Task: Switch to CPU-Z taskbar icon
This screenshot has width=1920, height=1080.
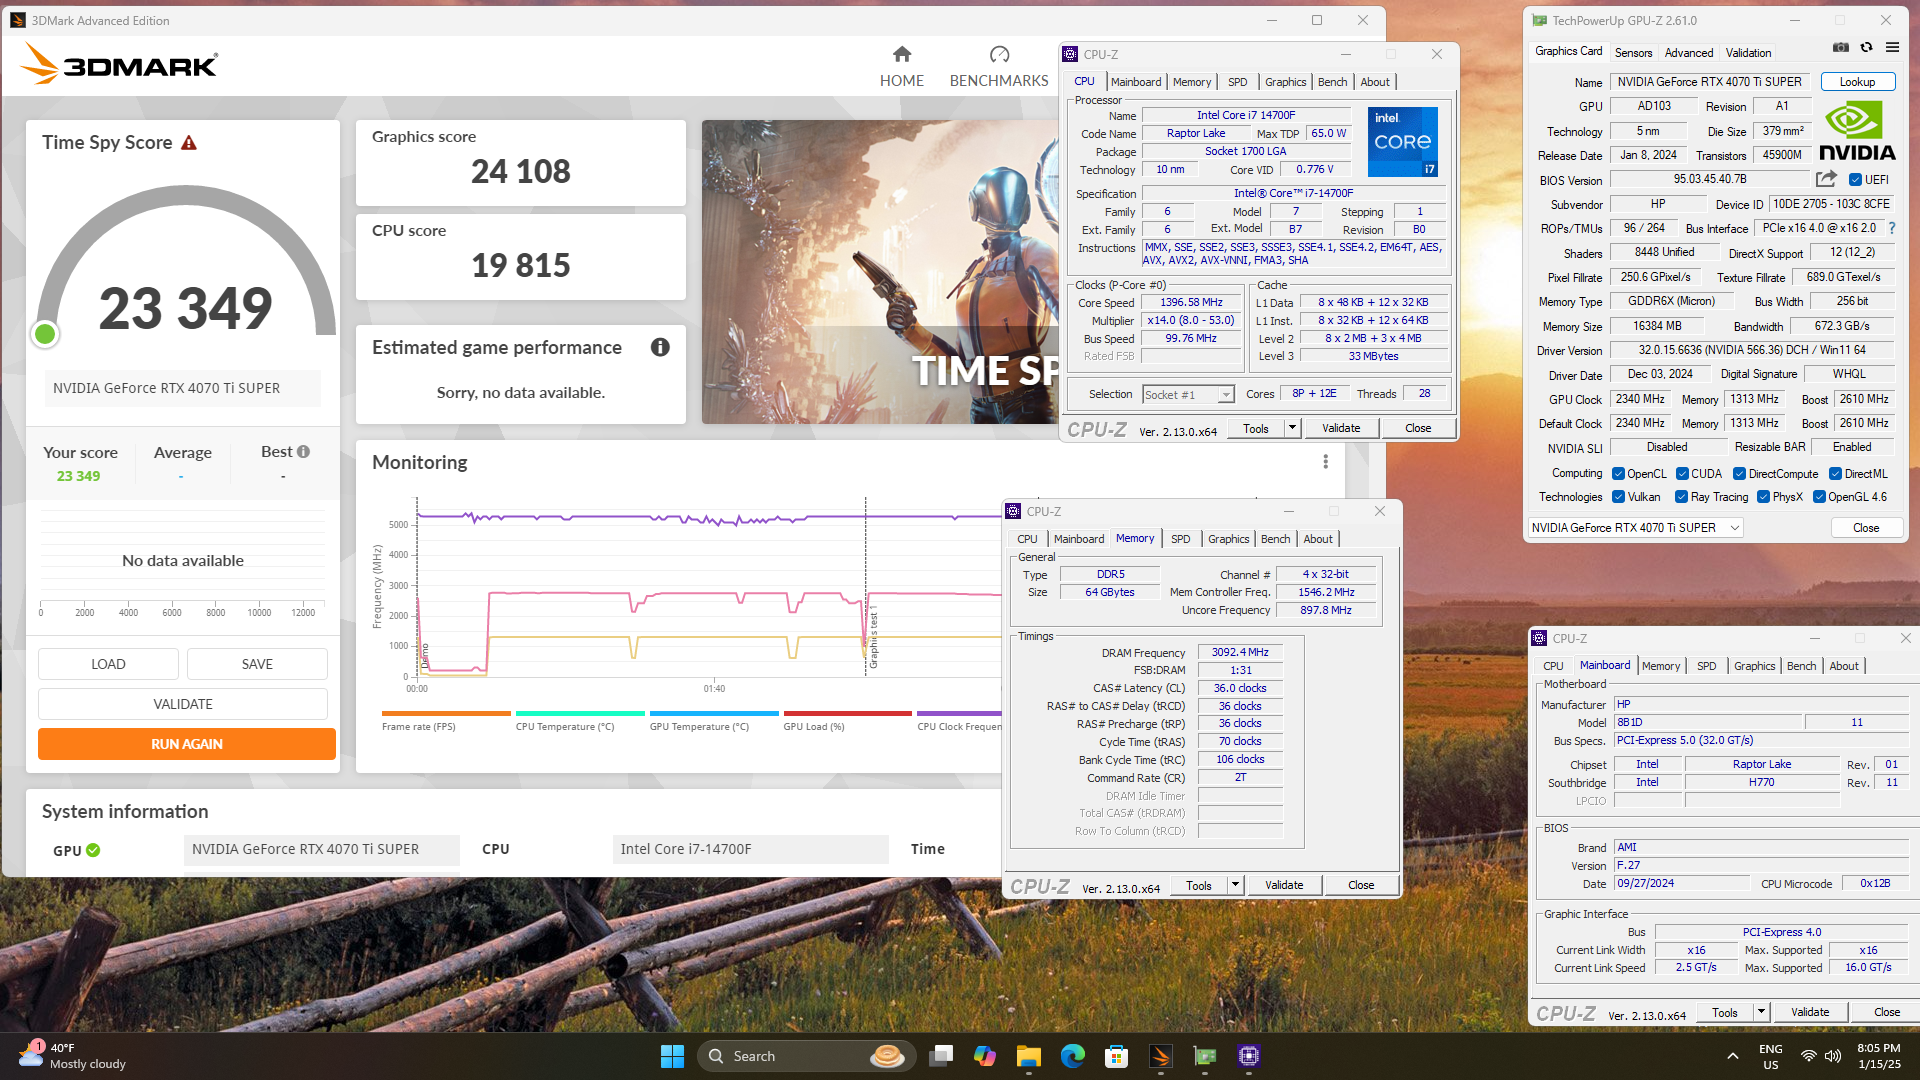Action: pyautogui.click(x=1249, y=1056)
